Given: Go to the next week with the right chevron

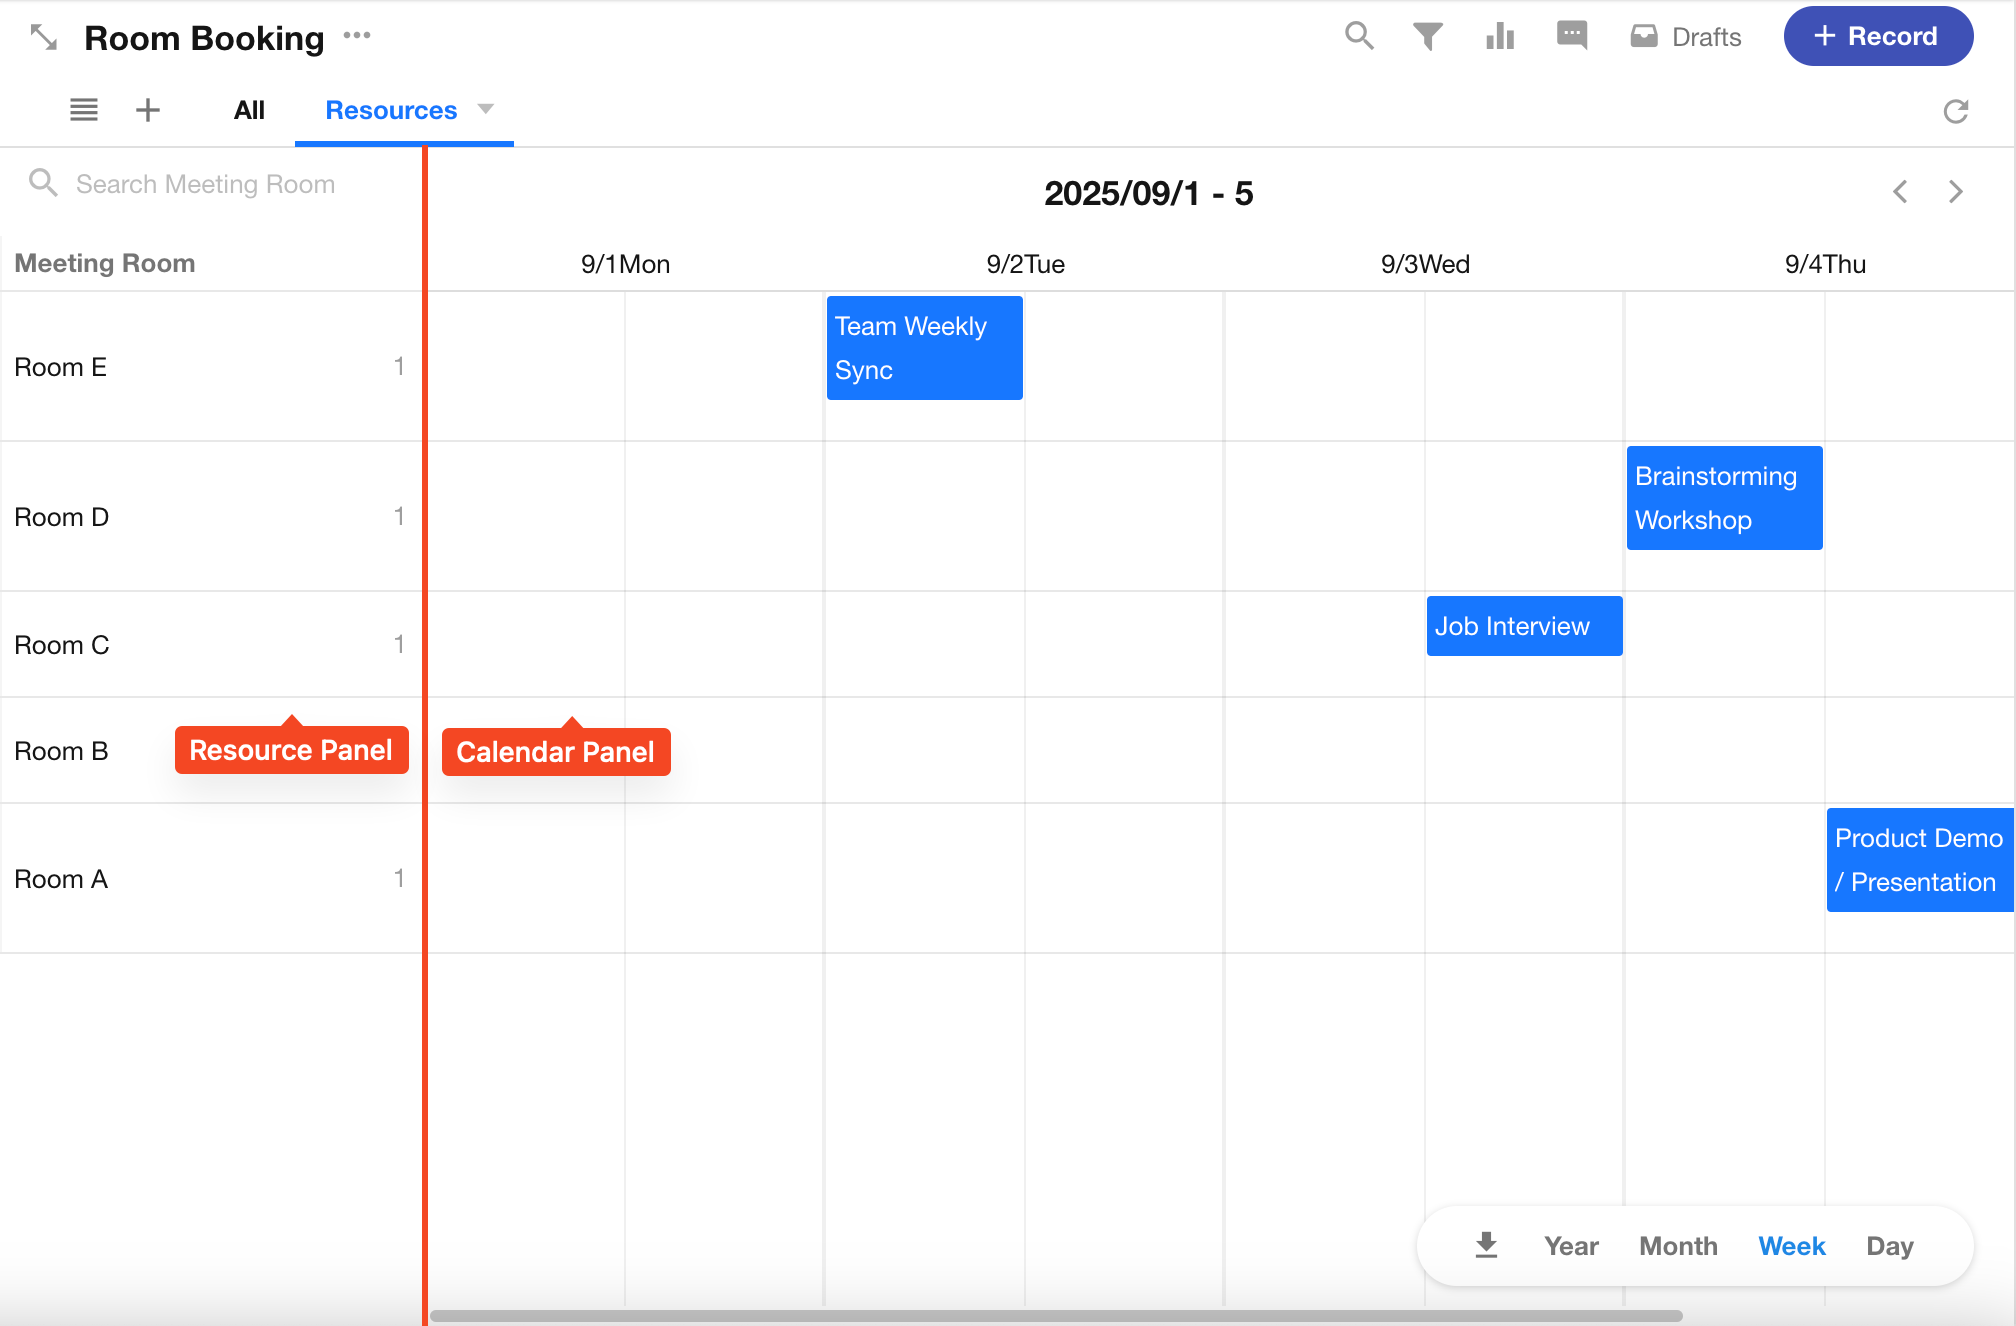Looking at the screenshot, I should coord(1956,192).
